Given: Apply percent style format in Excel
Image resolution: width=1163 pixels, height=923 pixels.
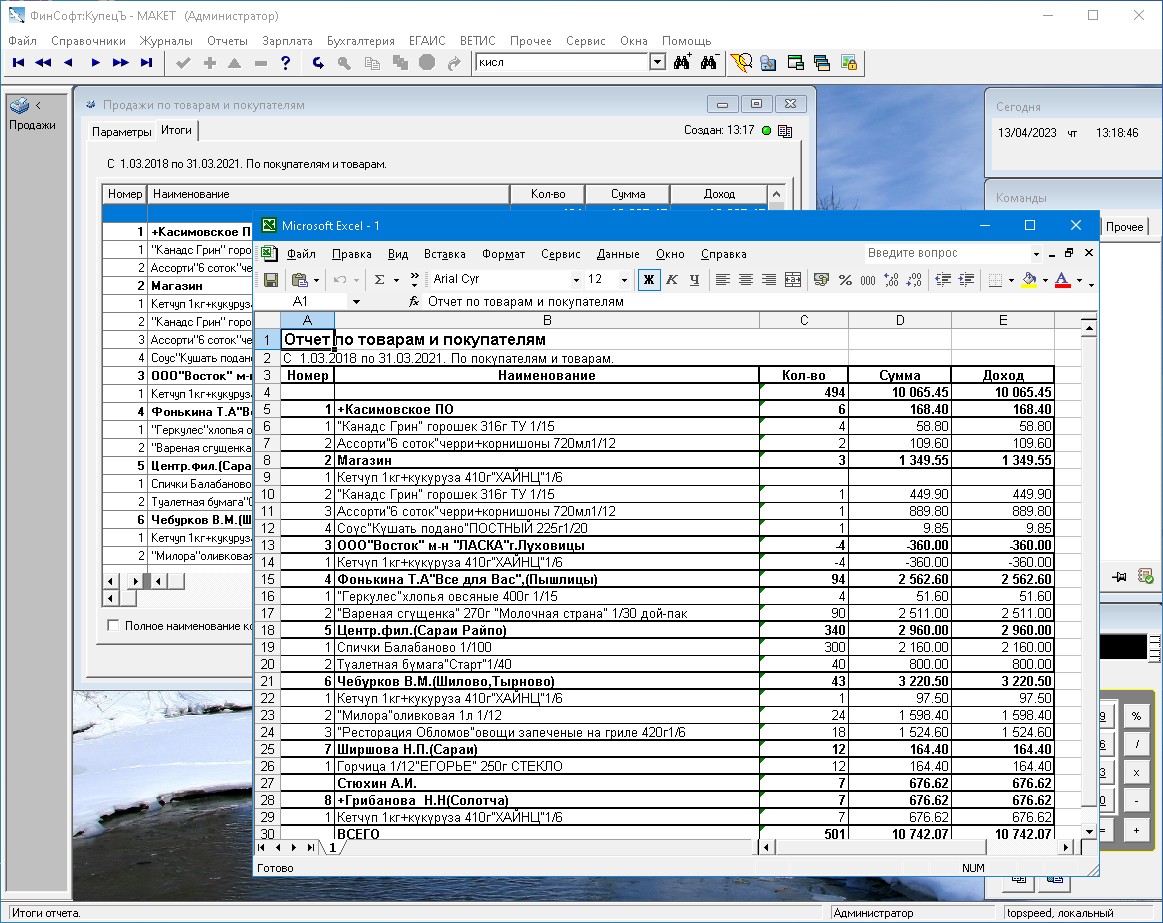Looking at the screenshot, I should [x=845, y=280].
